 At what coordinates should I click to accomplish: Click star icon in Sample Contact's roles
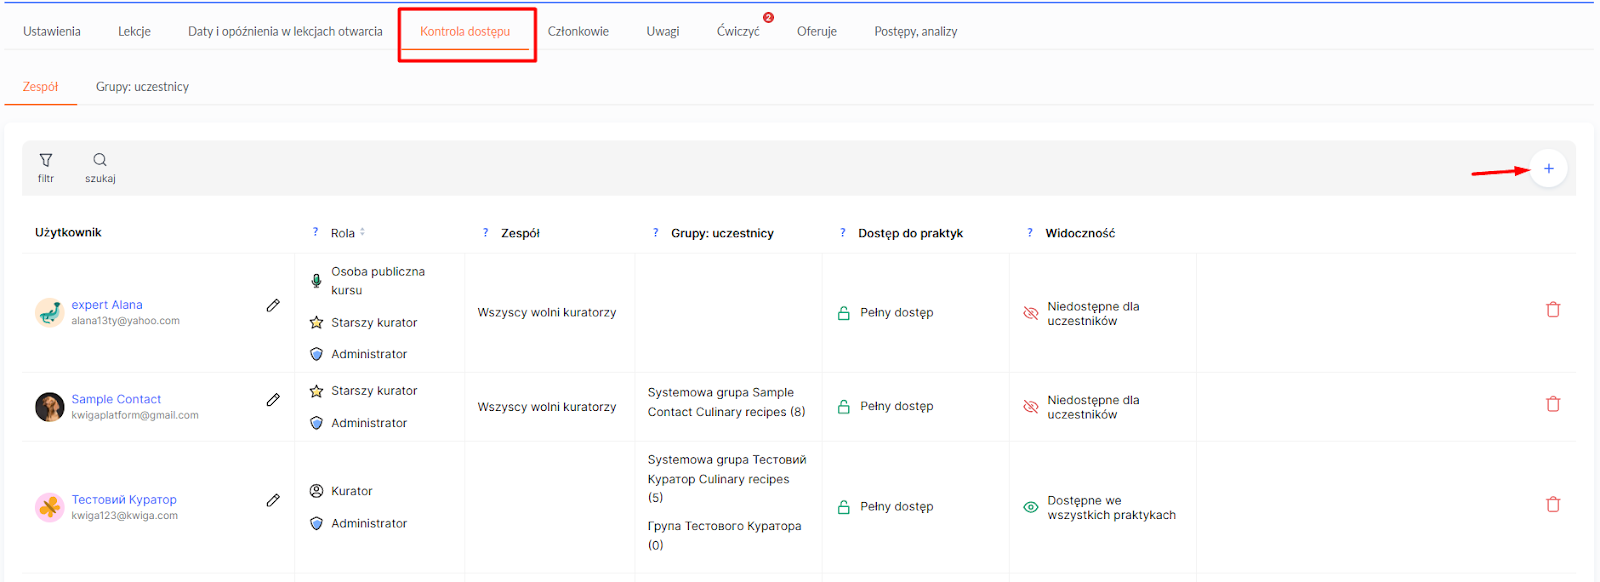point(316,391)
